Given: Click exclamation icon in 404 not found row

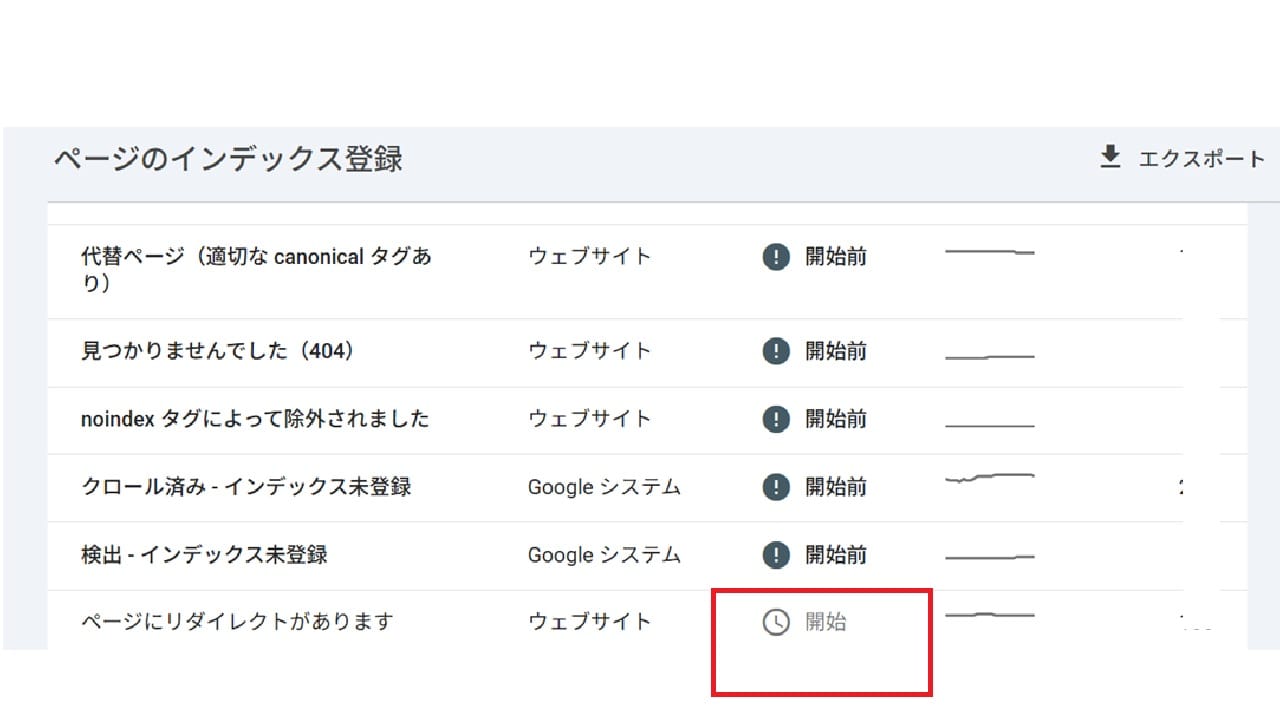Looking at the screenshot, I should (x=776, y=351).
